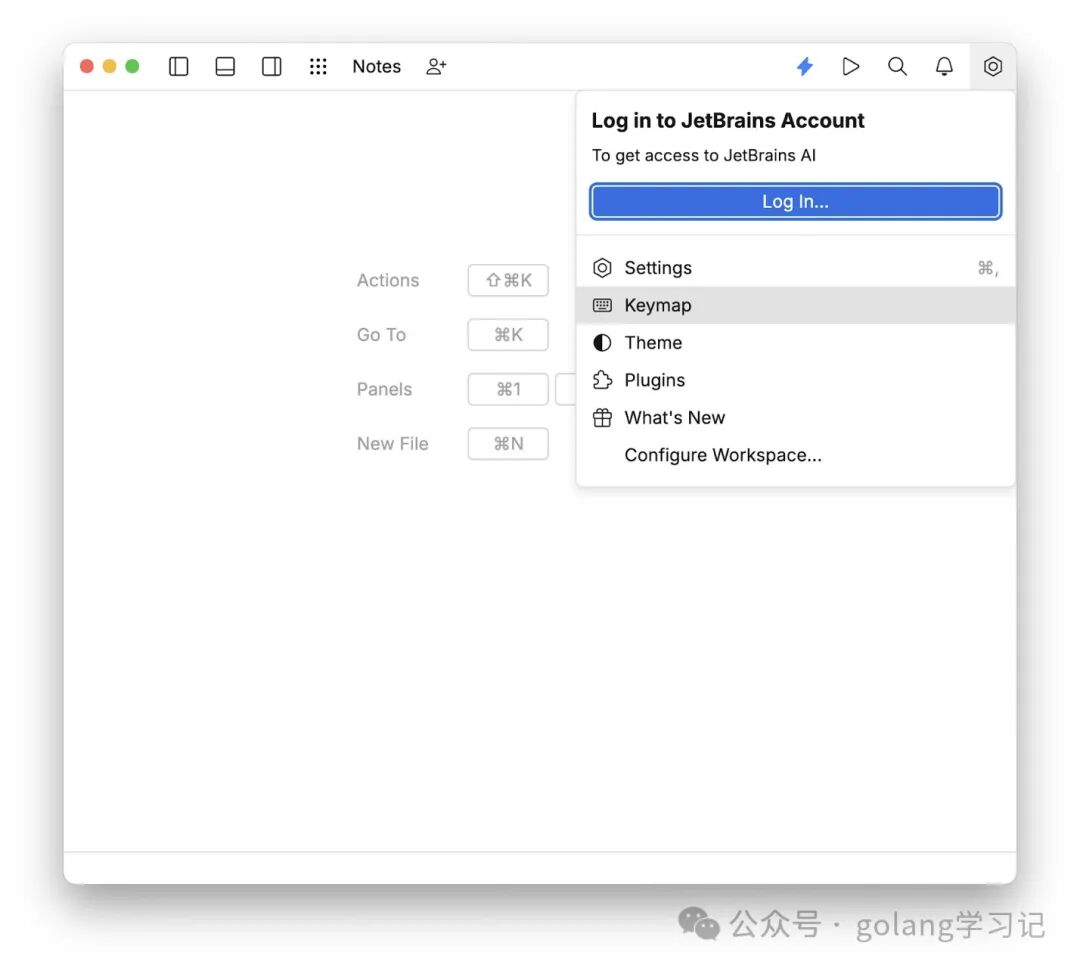Click the Log In... button
The width and height of the screenshot is (1080, 968).
(796, 201)
